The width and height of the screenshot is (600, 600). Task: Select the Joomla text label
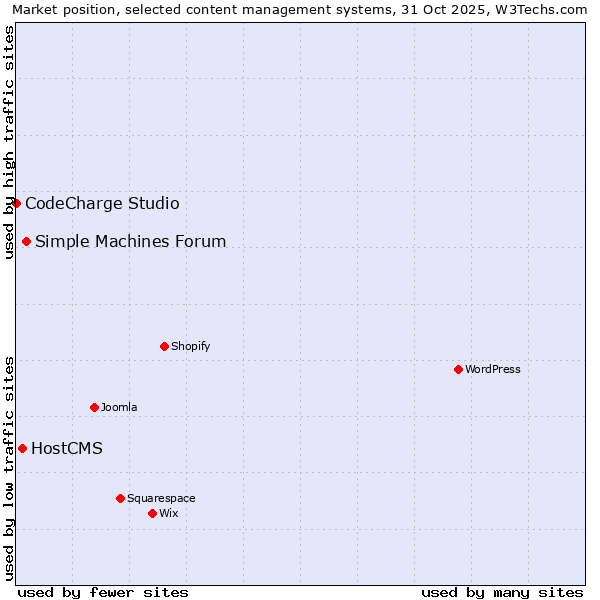click(x=119, y=407)
